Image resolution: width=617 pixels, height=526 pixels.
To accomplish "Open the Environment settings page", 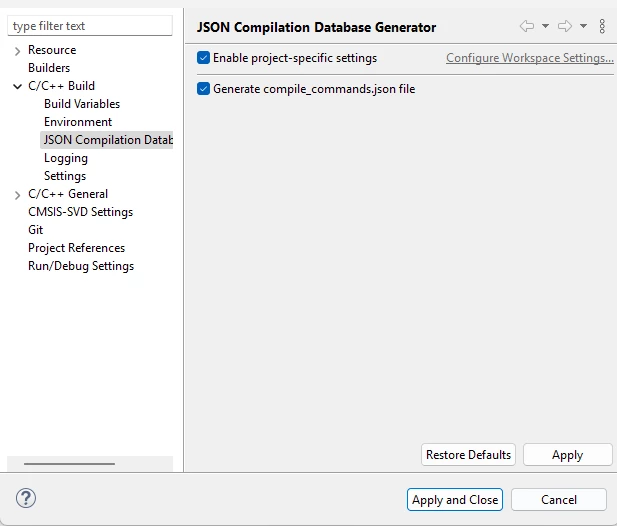I will point(78,122).
